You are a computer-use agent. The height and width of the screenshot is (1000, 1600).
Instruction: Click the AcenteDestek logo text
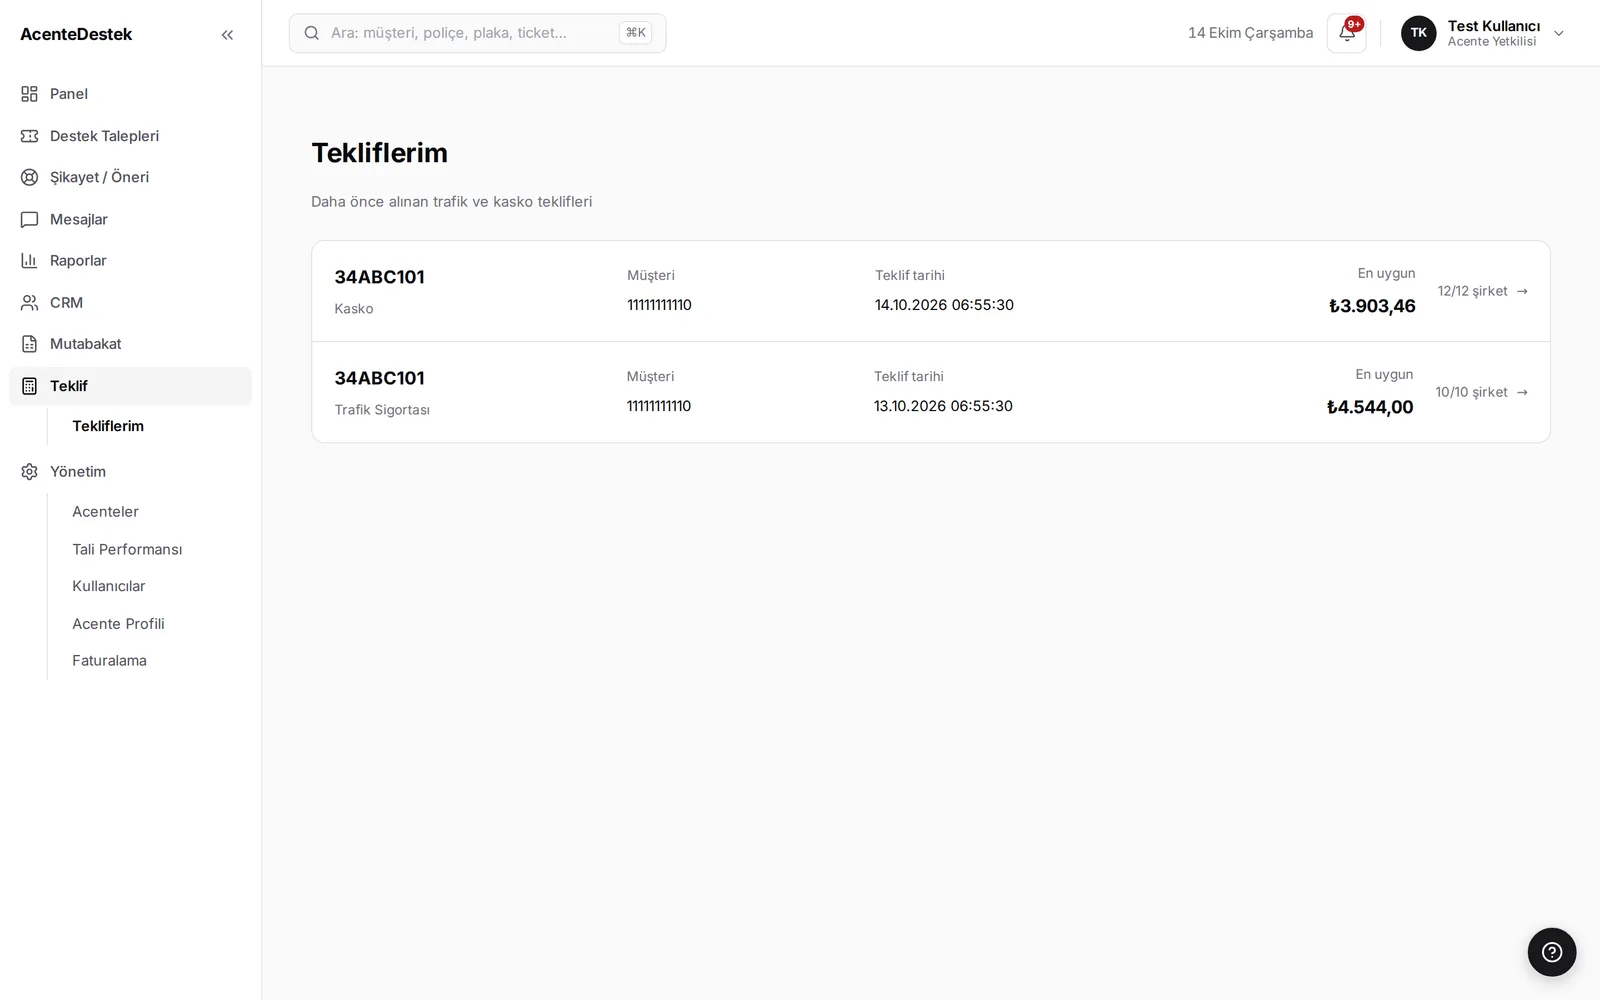(x=76, y=34)
